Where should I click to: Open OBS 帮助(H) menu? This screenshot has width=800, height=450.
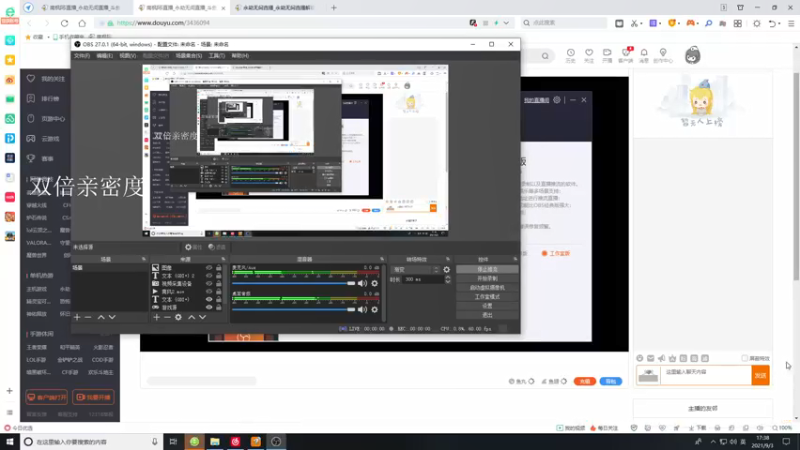pos(240,56)
